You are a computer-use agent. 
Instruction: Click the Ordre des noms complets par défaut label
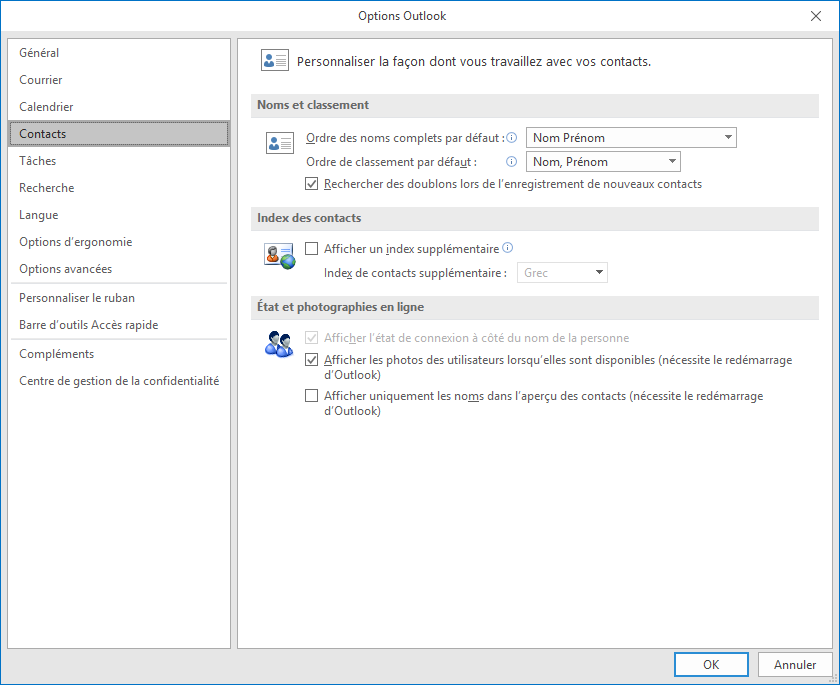405,138
